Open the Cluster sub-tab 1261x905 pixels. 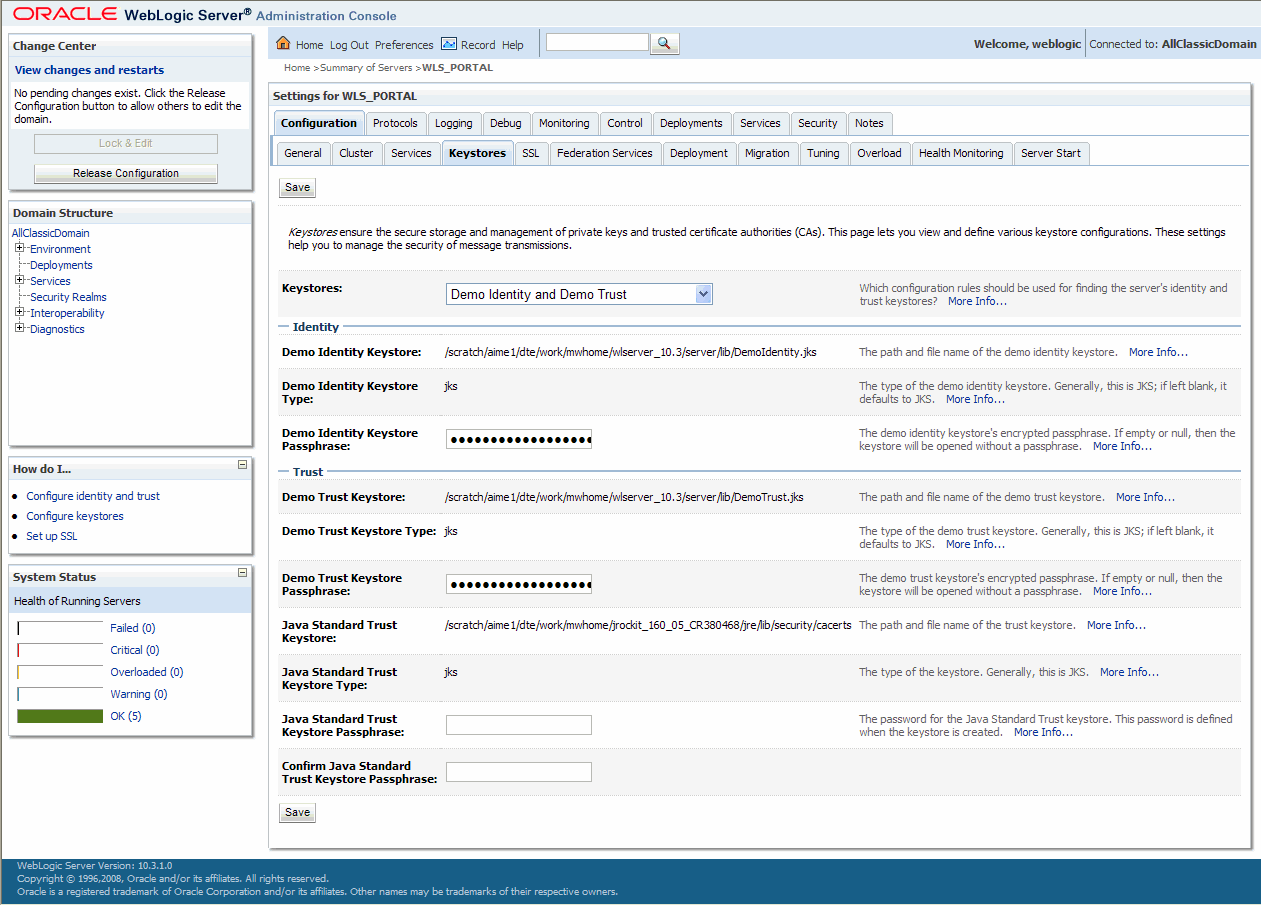pos(356,153)
